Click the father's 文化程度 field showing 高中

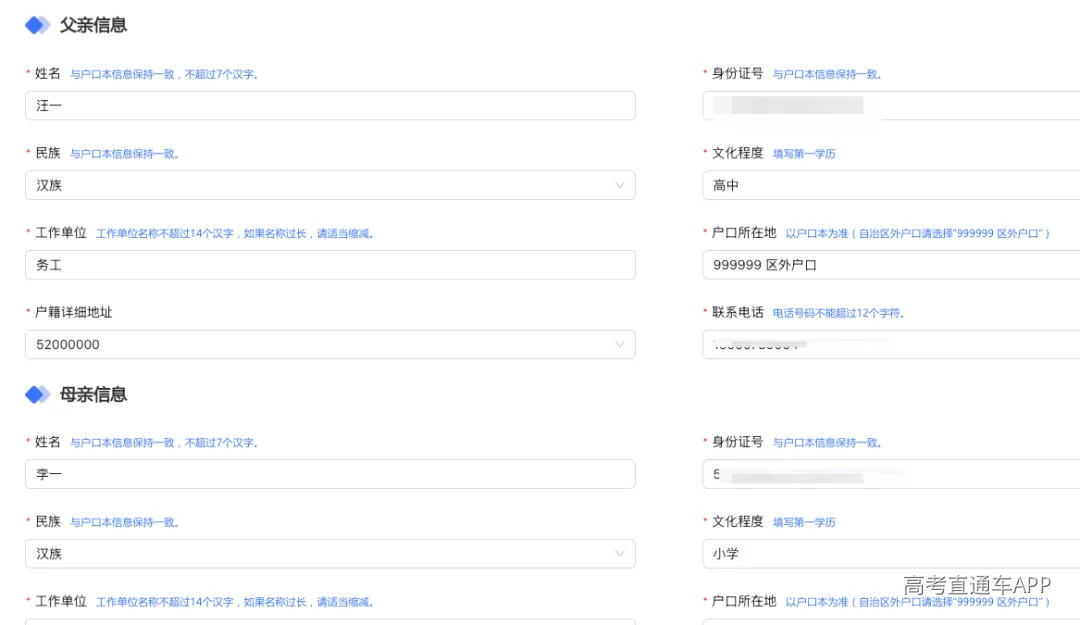pyautogui.click(x=891, y=185)
